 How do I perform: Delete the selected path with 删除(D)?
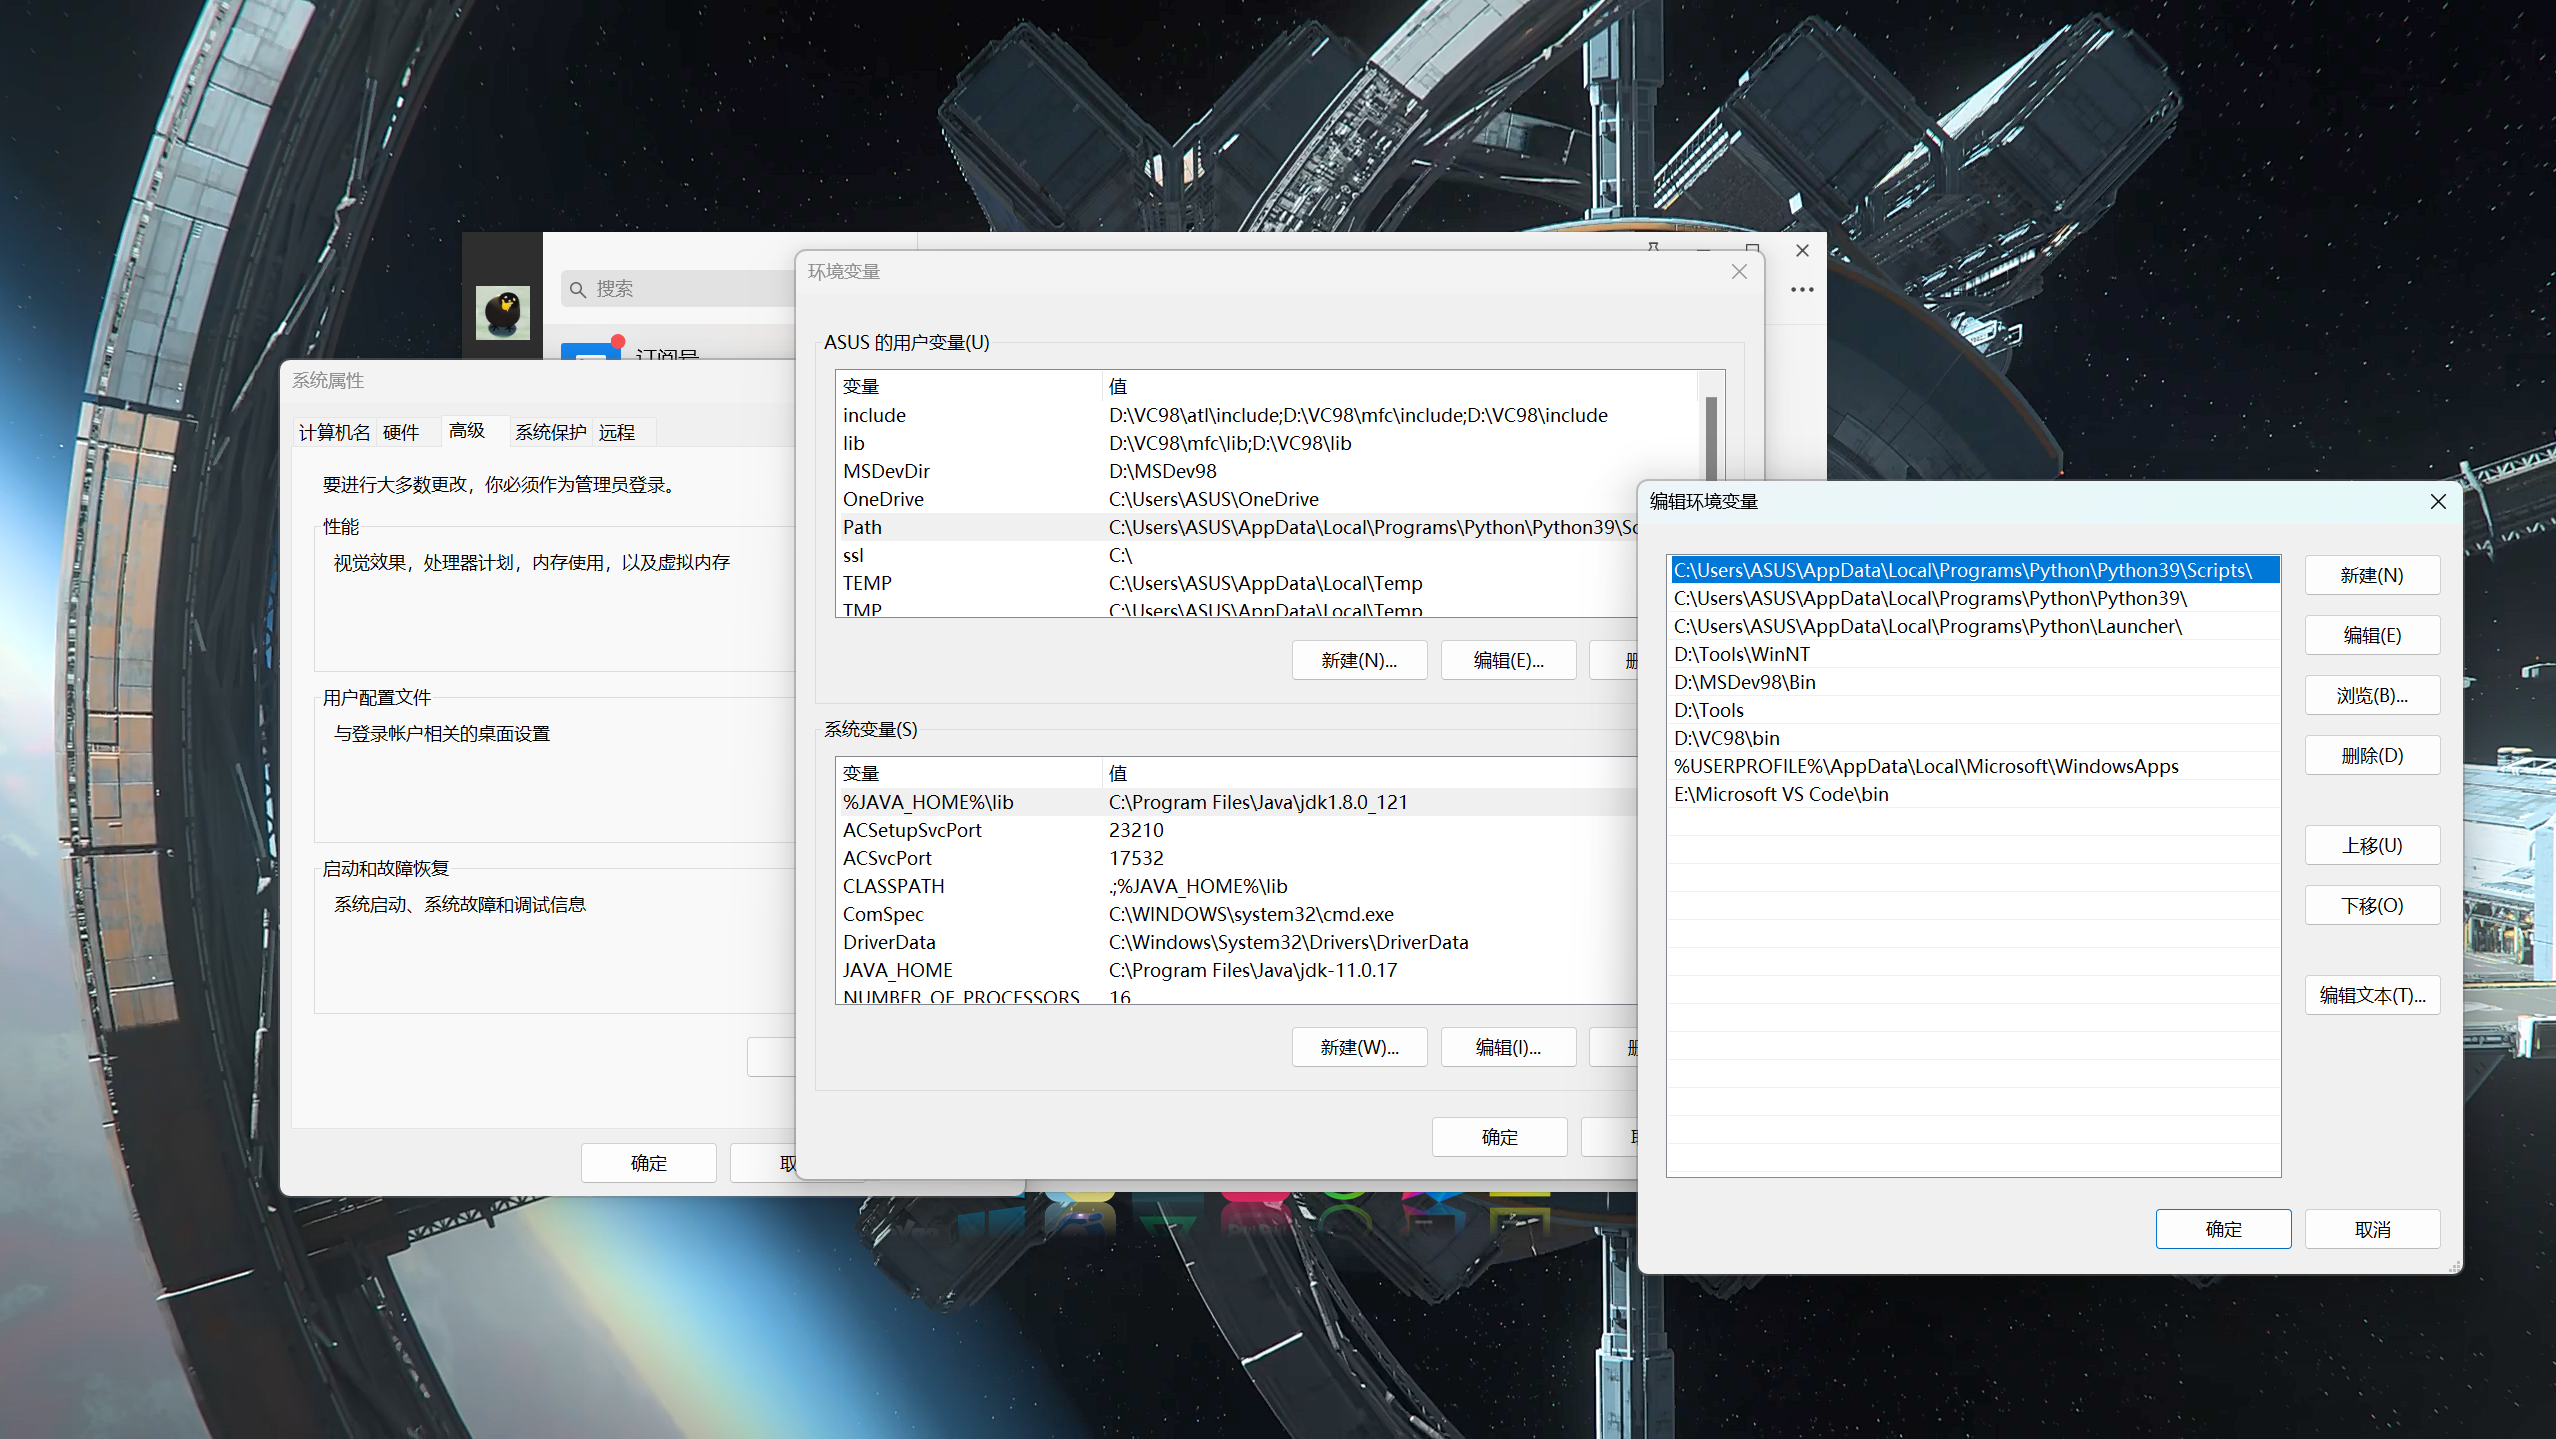[2372, 755]
